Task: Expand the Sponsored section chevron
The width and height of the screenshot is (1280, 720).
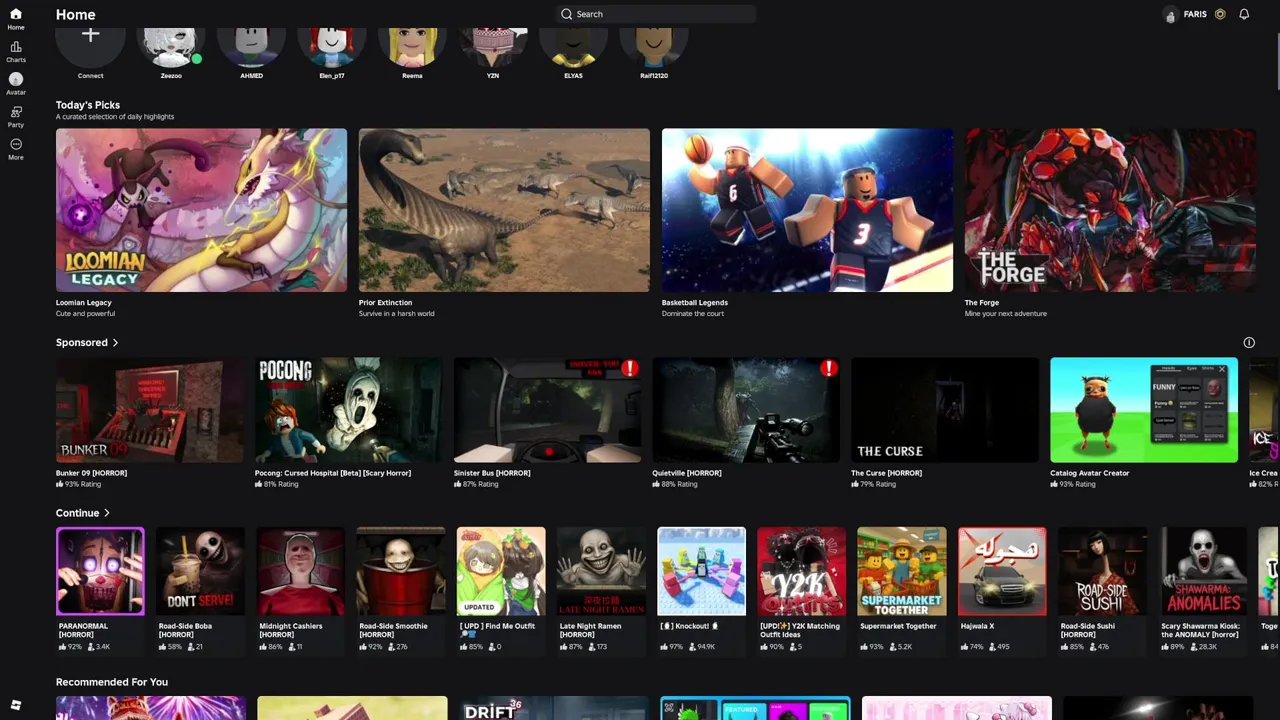Action: pos(115,343)
